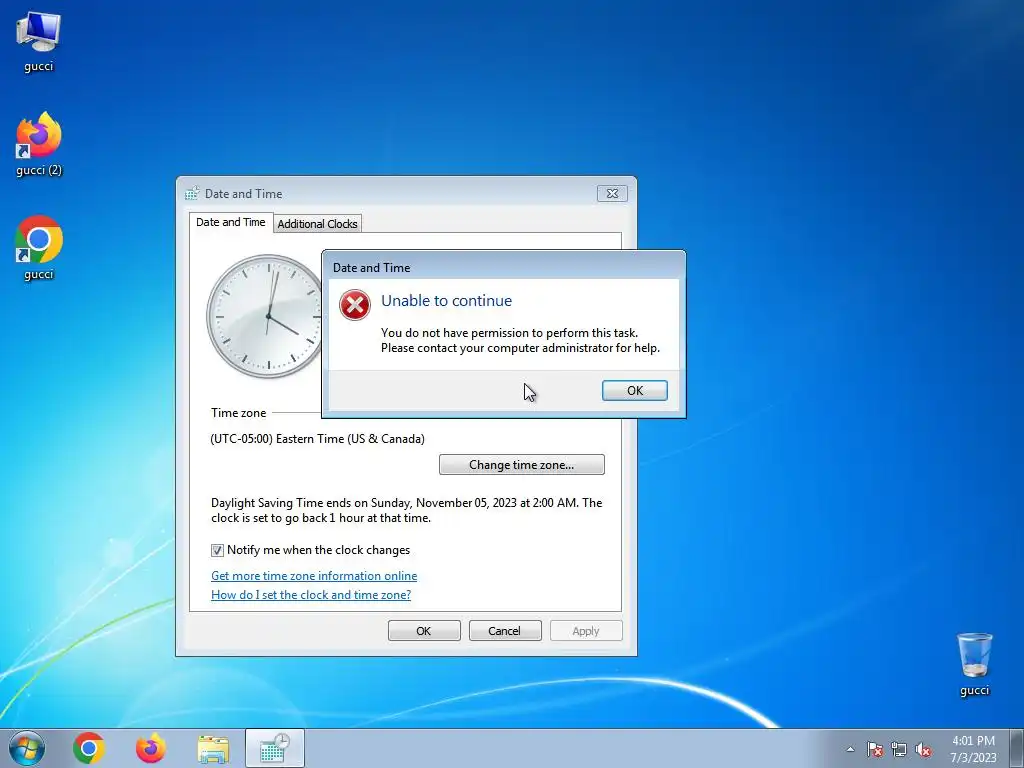The height and width of the screenshot is (768, 1024).
Task: Click the disabled Apply button
Action: pos(586,631)
